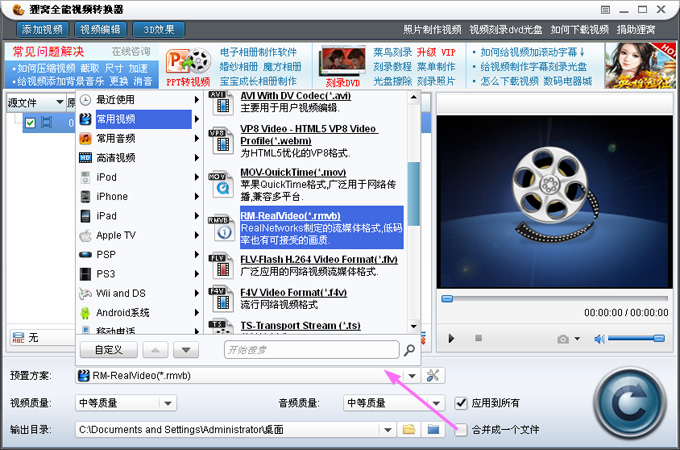Image resolution: width=680 pixels, height=450 pixels.
Task: Click the large blue convert button
Action: [x=630, y=403]
